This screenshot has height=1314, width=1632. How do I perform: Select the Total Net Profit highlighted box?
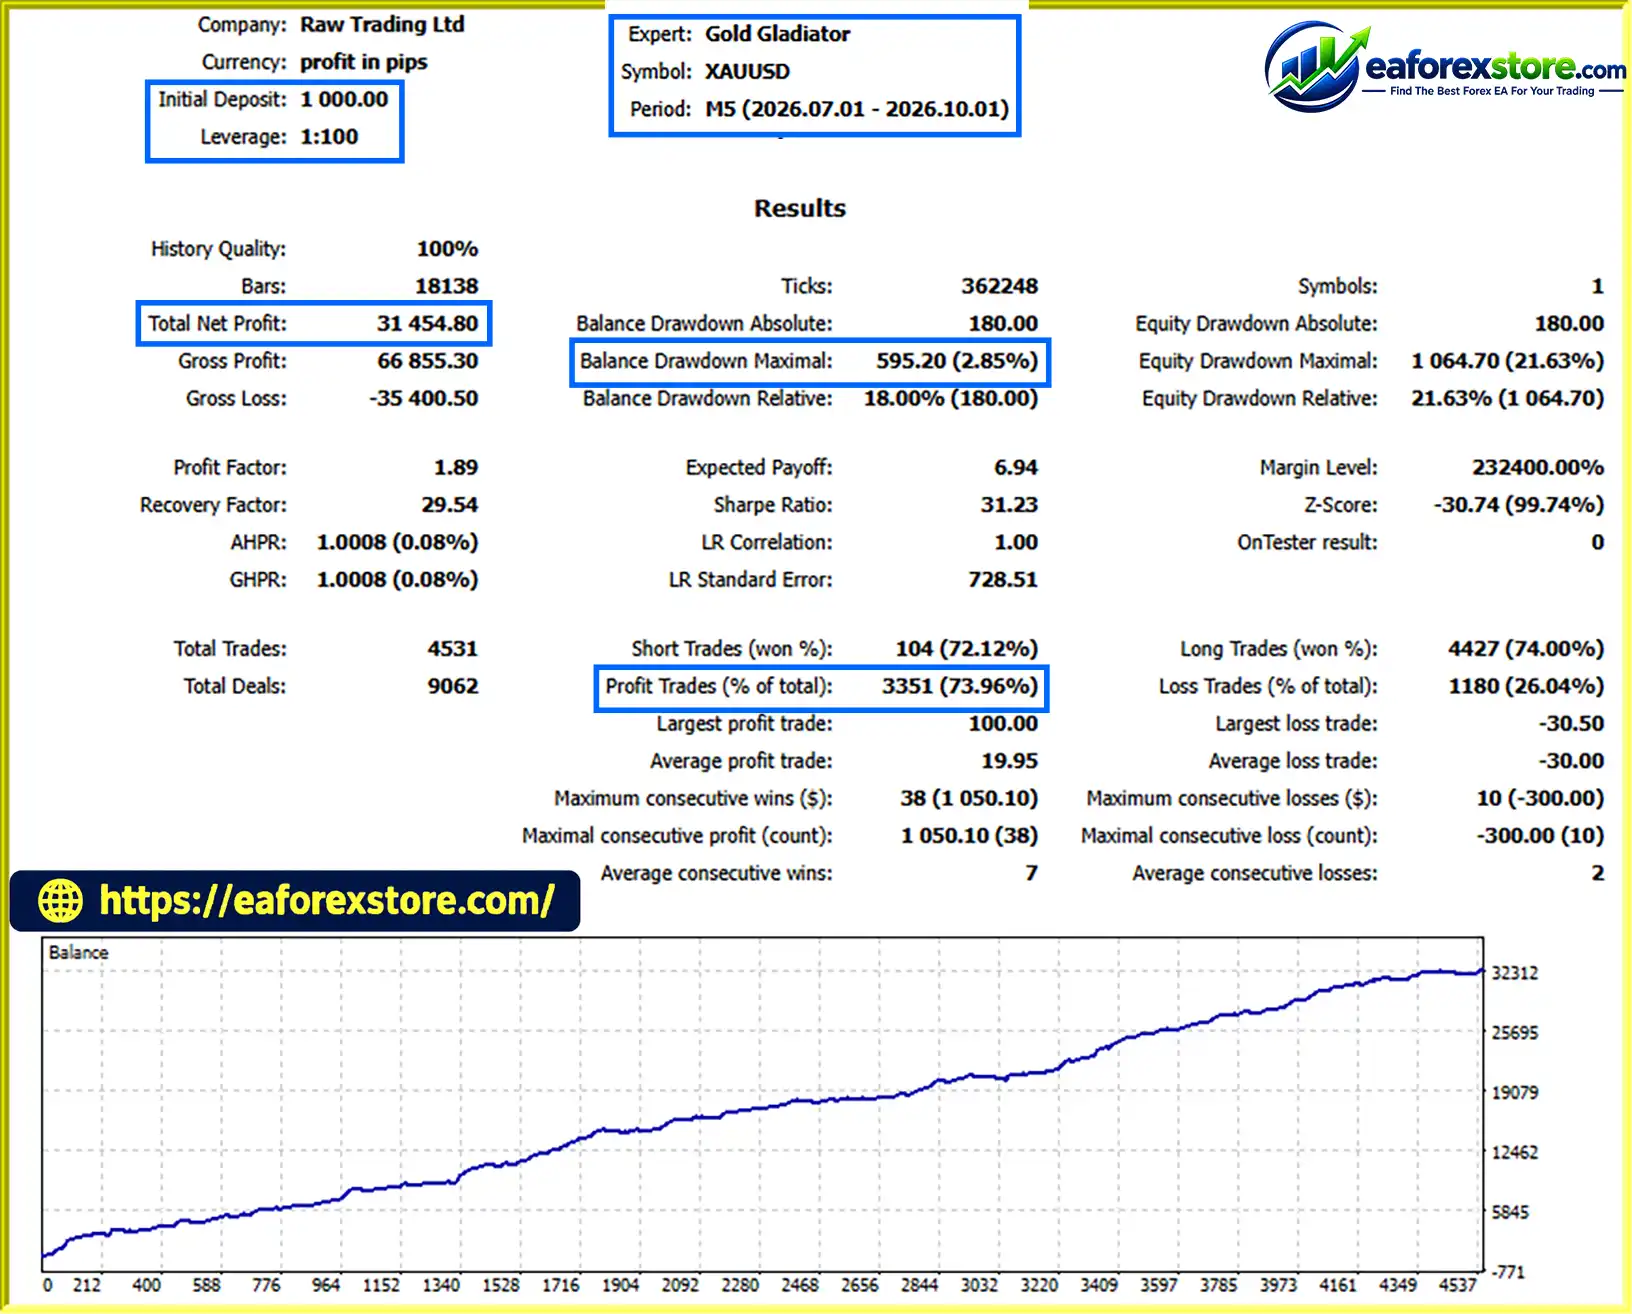pos(314,324)
